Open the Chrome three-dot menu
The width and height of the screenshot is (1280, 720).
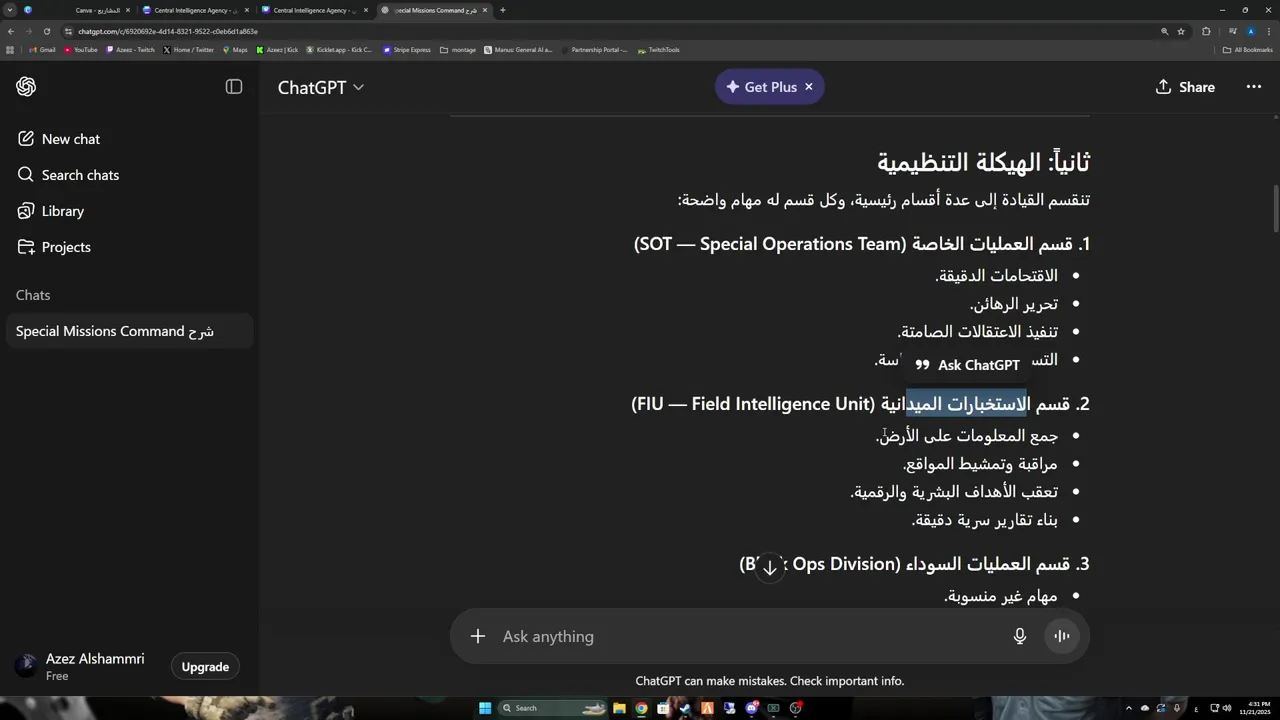pyautogui.click(x=1269, y=31)
